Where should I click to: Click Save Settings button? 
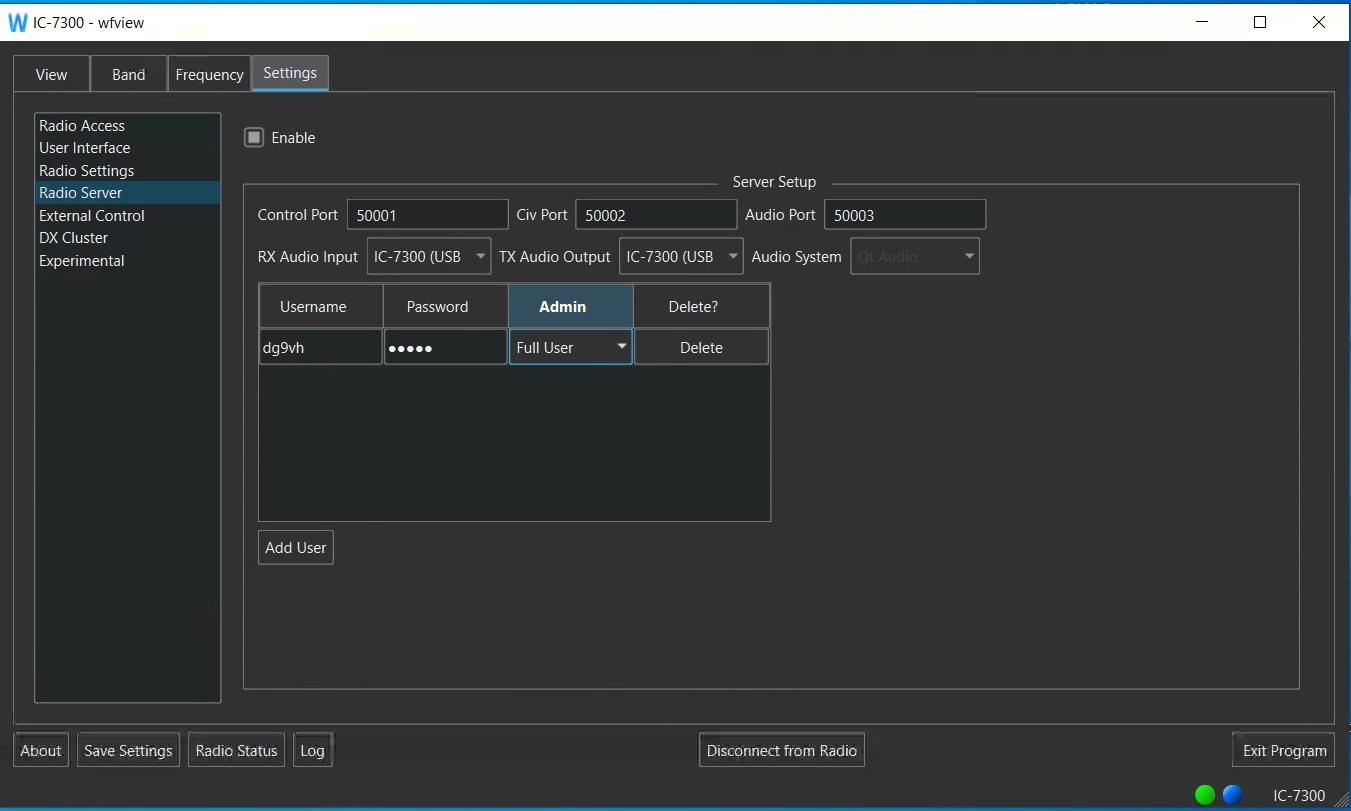(x=128, y=750)
